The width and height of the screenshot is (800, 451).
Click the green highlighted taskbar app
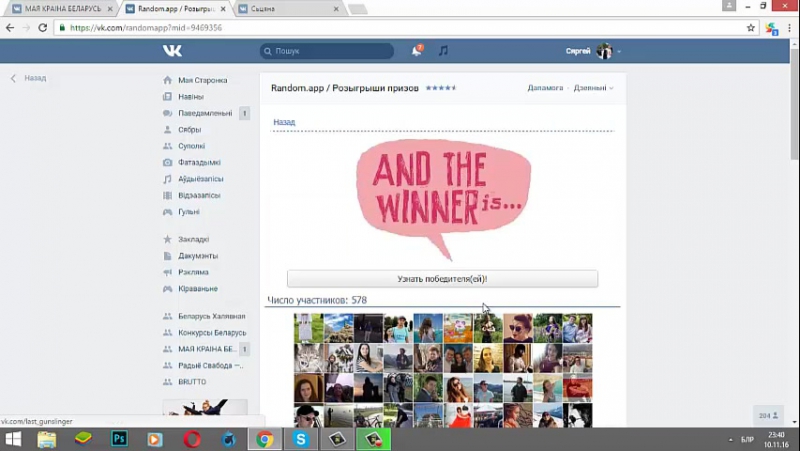coord(373,439)
